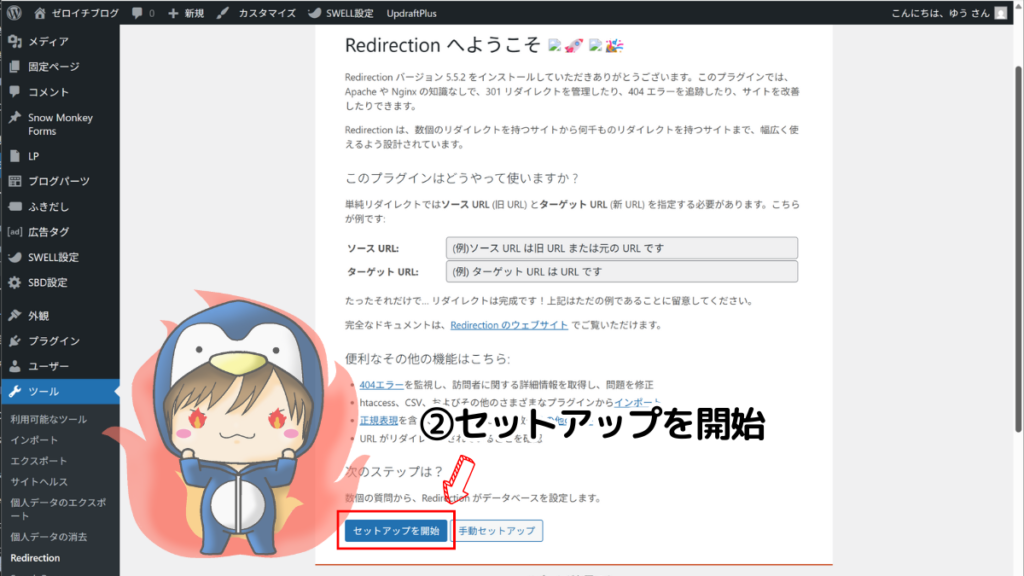Click the コメント speech bubble icon

(x=15, y=92)
